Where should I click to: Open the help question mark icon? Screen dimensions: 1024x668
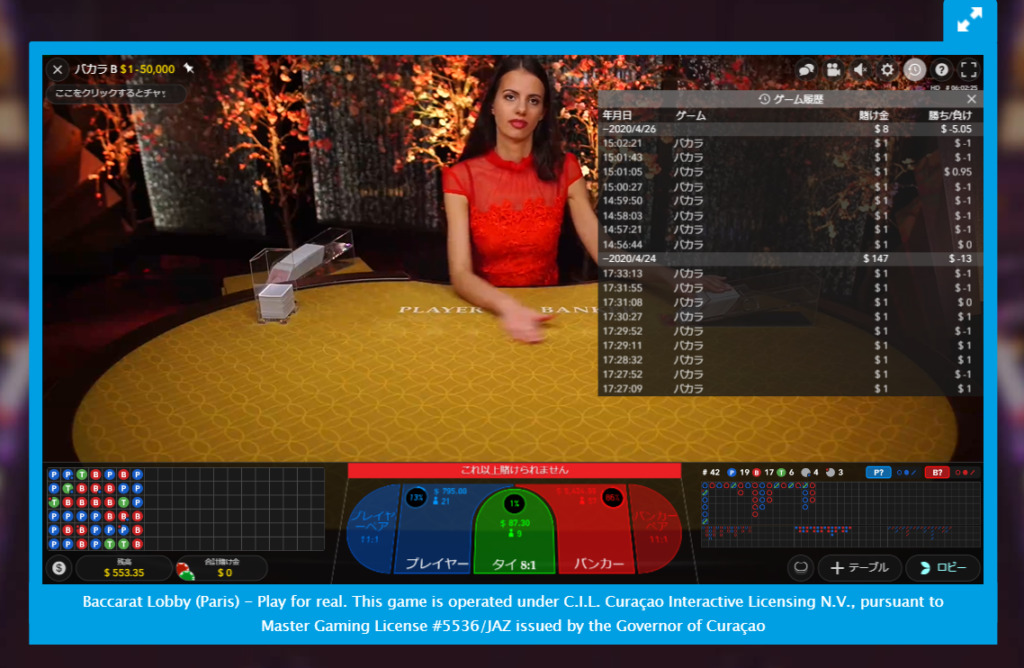click(x=941, y=70)
